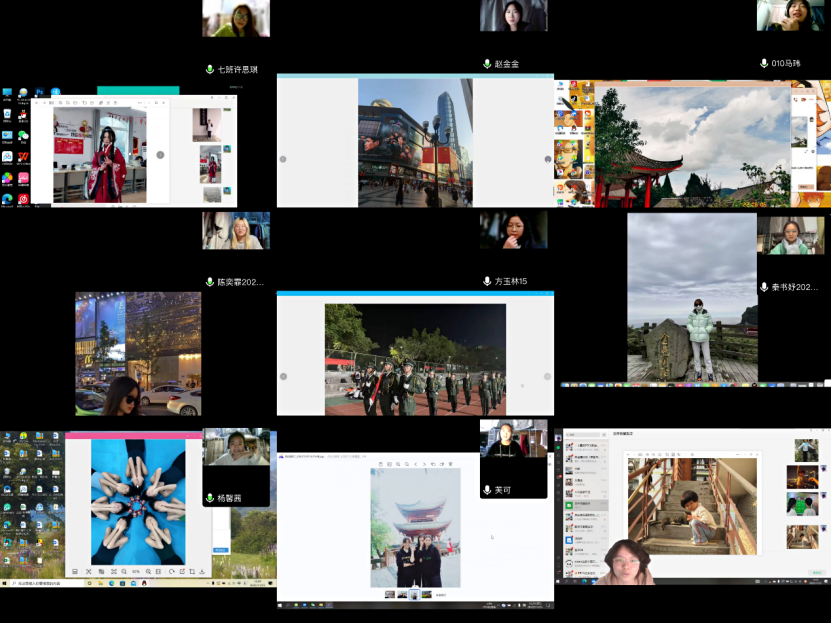The image size is (831, 623).
Task: Click microphone icon next to 杨智茜
Action: (210, 498)
